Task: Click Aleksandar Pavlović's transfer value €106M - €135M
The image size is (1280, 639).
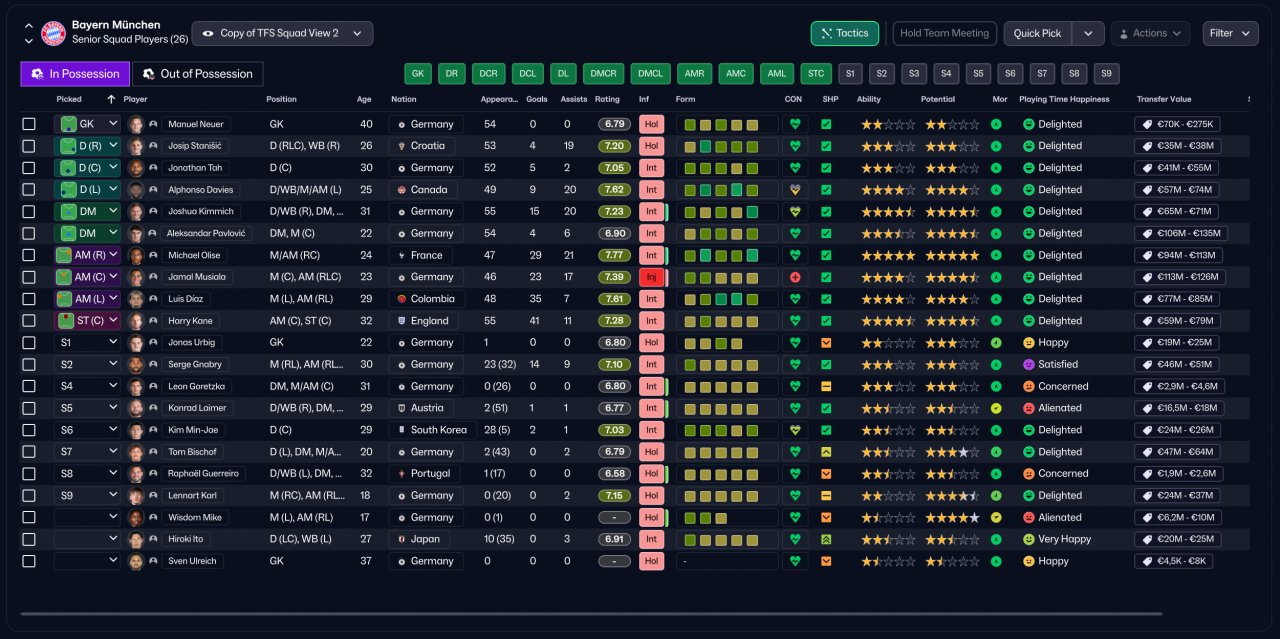Action: click(1180, 233)
